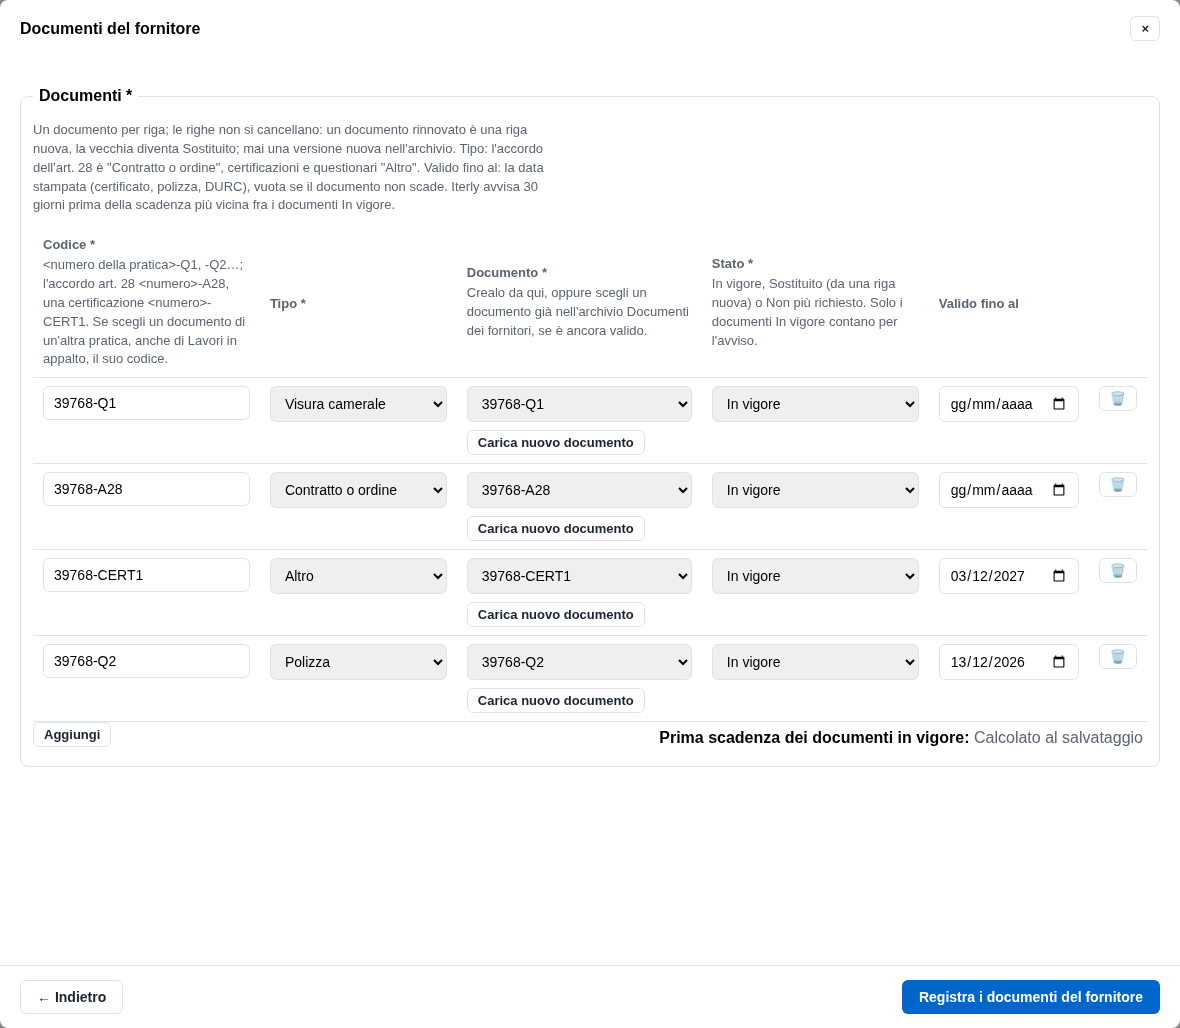Change Stato dropdown in the 39768-Q2 row

(815, 662)
